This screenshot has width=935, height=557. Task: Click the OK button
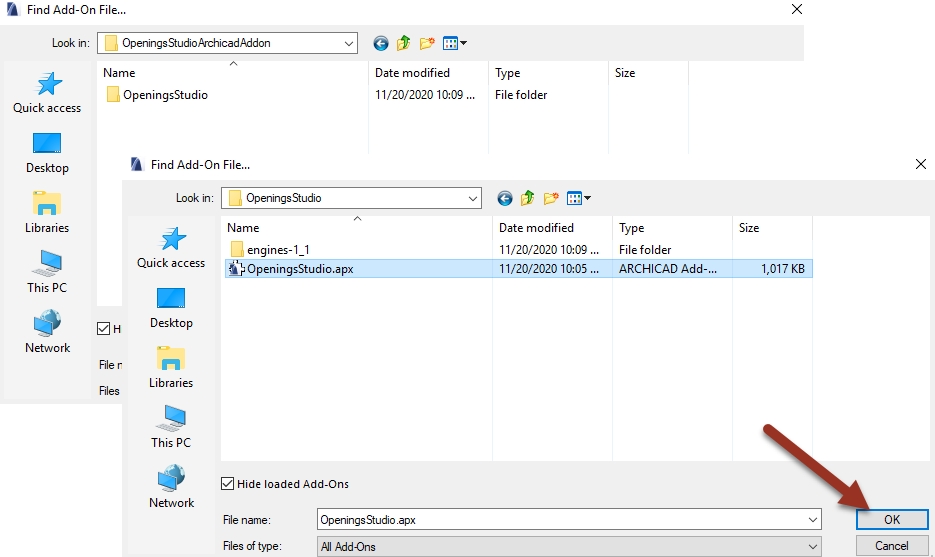tap(892, 519)
